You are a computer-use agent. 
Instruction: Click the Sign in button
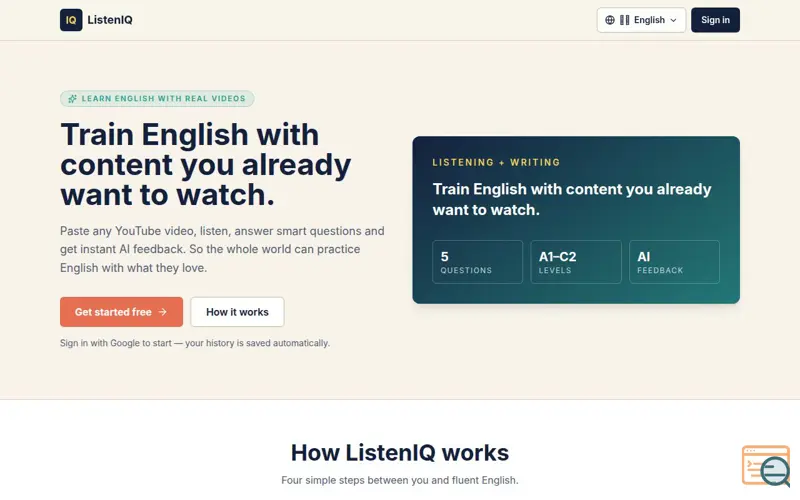[x=715, y=20]
